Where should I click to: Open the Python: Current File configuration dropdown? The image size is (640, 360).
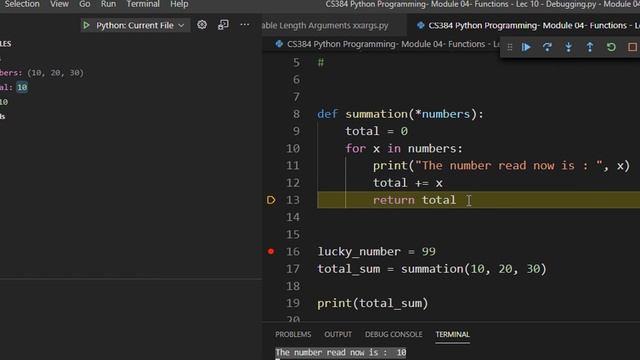[x=136, y=25]
